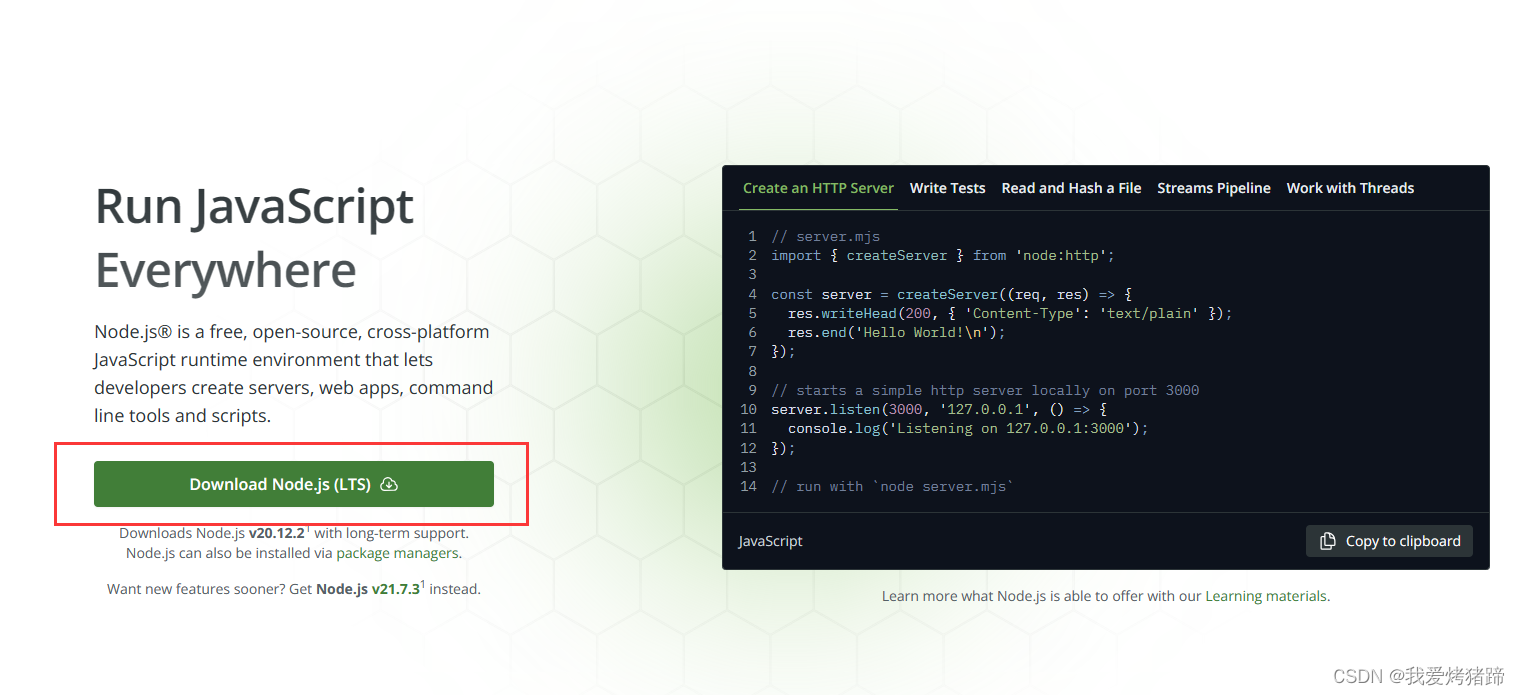
Task: Click the '// run with `node server.mjs`' comment
Action: pyautogui.click(x=892, y=486)
